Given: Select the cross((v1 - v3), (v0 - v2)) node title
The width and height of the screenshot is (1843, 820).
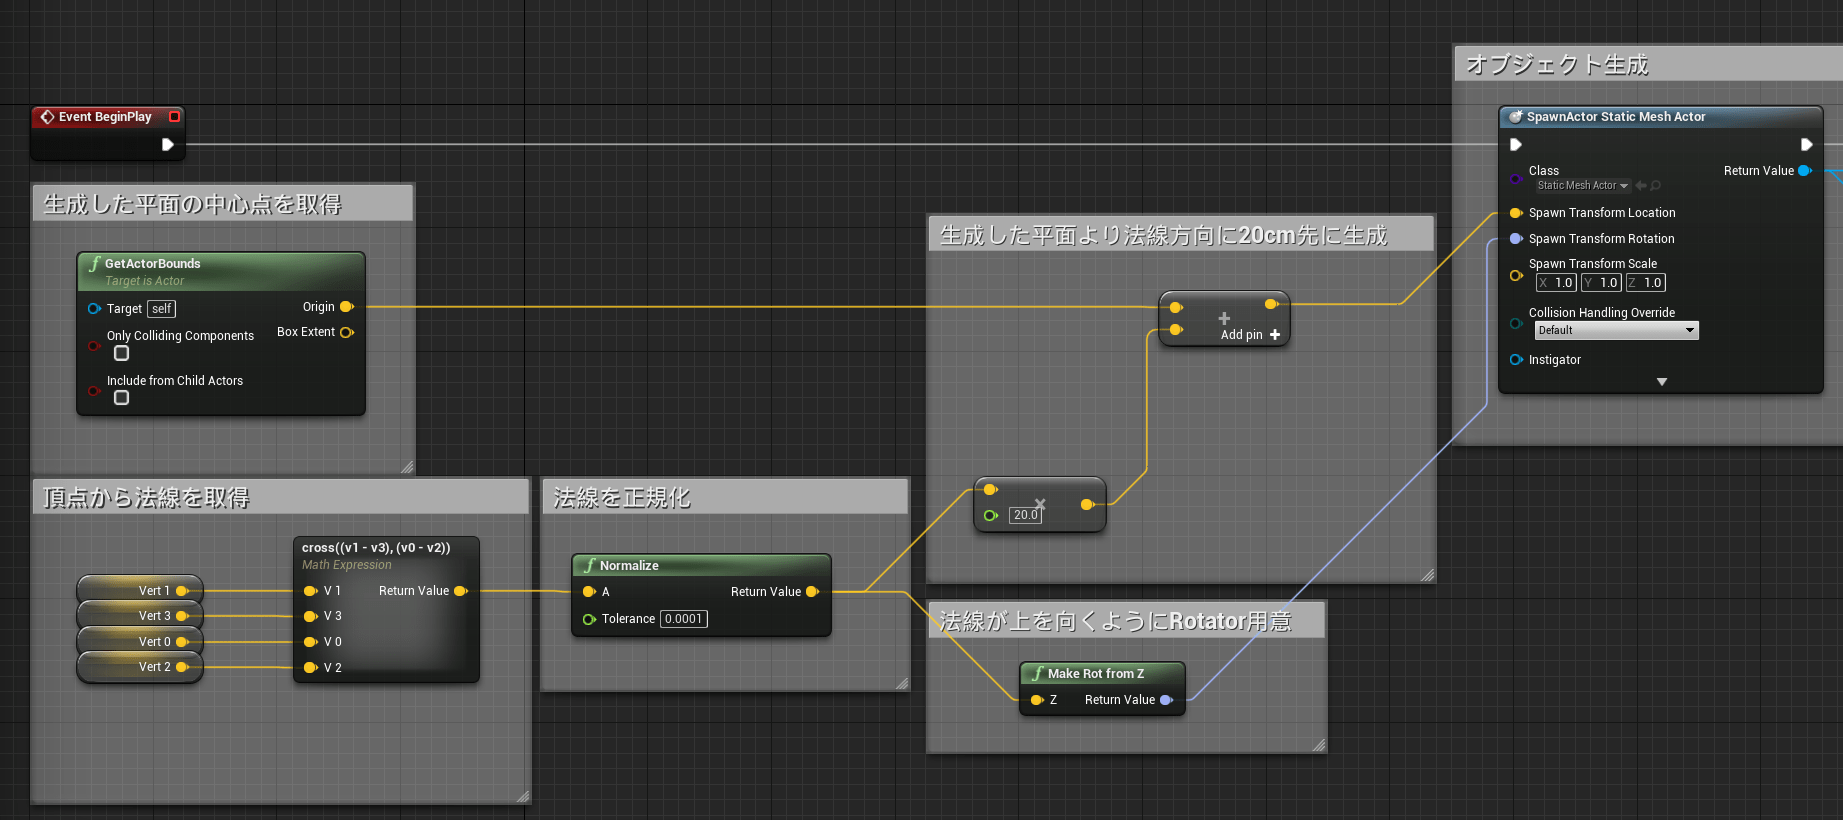Looking at the screenshot, I should (x=376, y=548).
